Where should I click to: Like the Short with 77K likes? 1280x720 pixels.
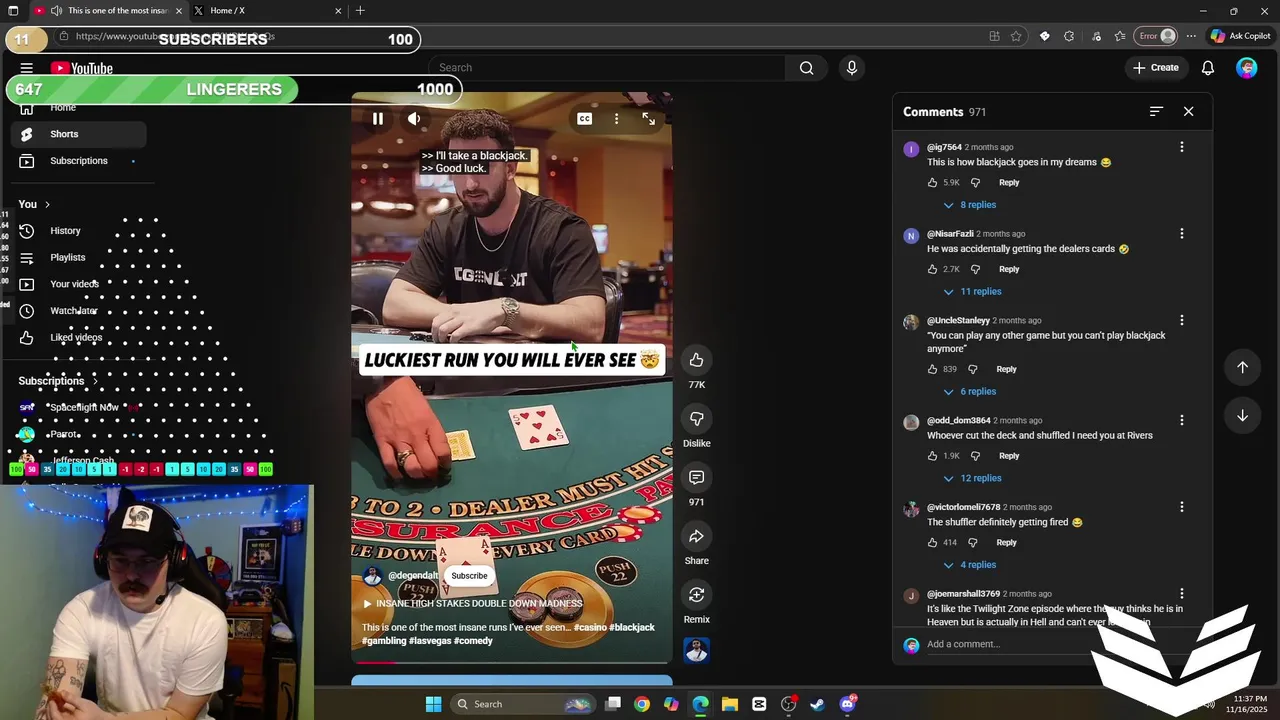pyautogui.click(x=696, y=360)
